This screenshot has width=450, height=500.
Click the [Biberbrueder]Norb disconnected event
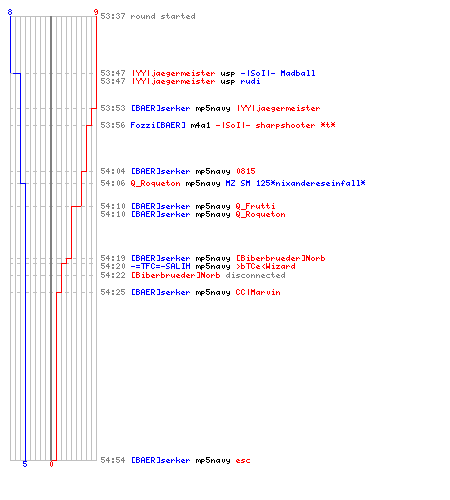193,275
